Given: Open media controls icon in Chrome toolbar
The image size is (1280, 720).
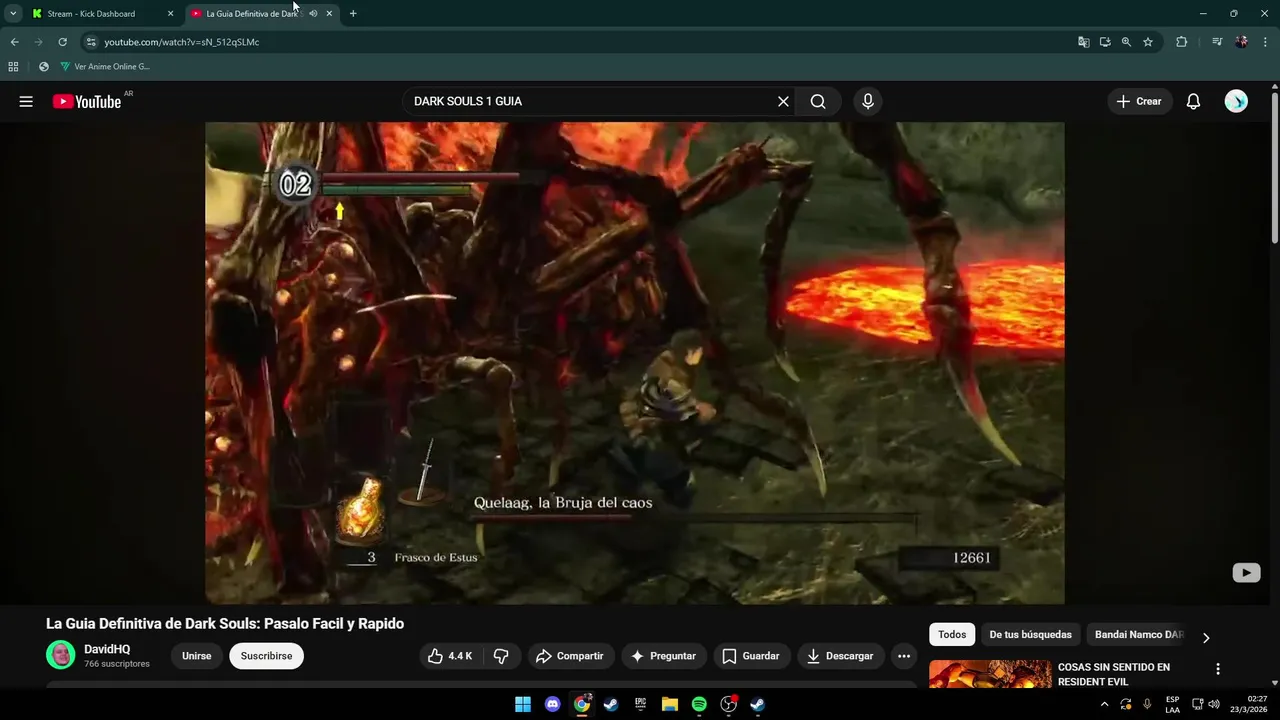Looking at the screenshot, I should point(1217,42).
